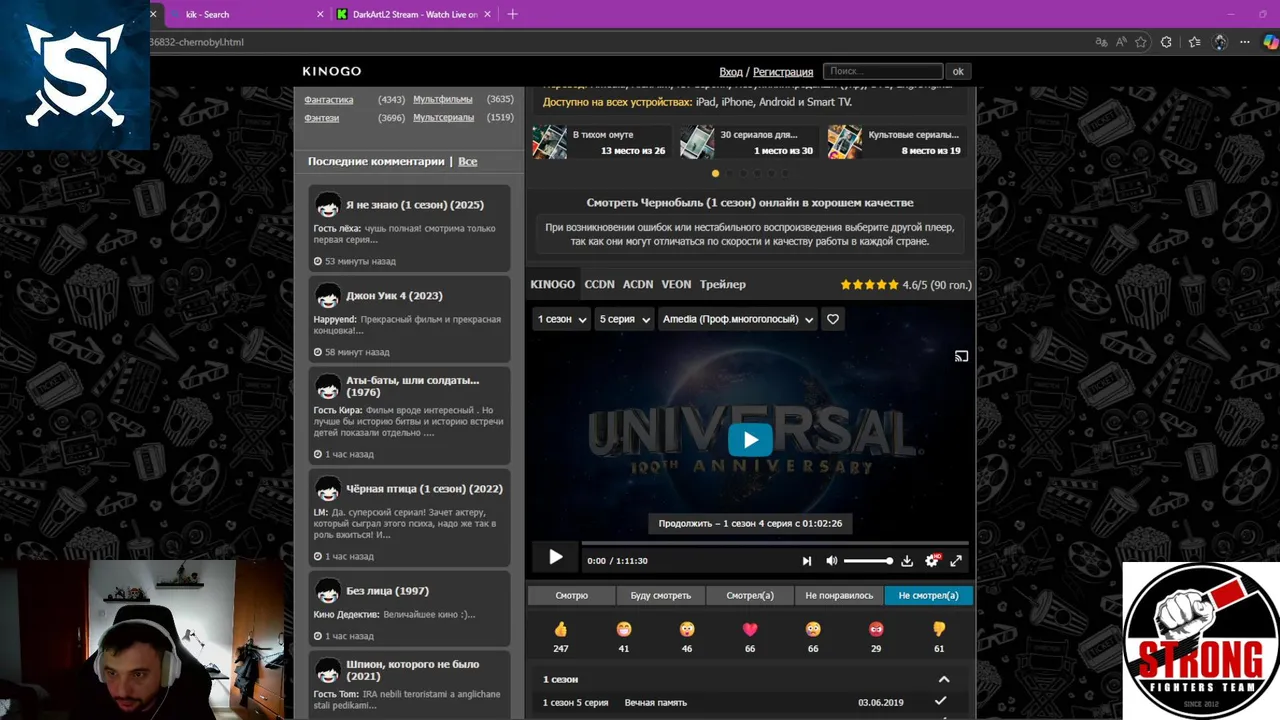Open the browser profile avatar

[1220, 42]
